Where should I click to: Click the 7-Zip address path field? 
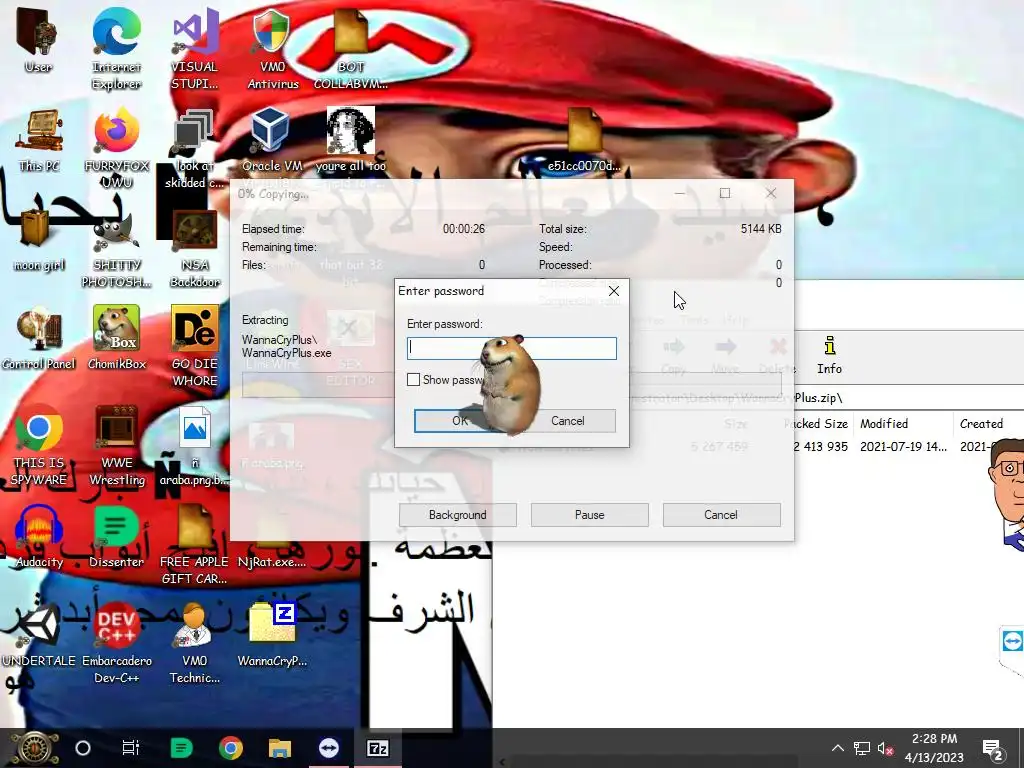click(908, 398)
